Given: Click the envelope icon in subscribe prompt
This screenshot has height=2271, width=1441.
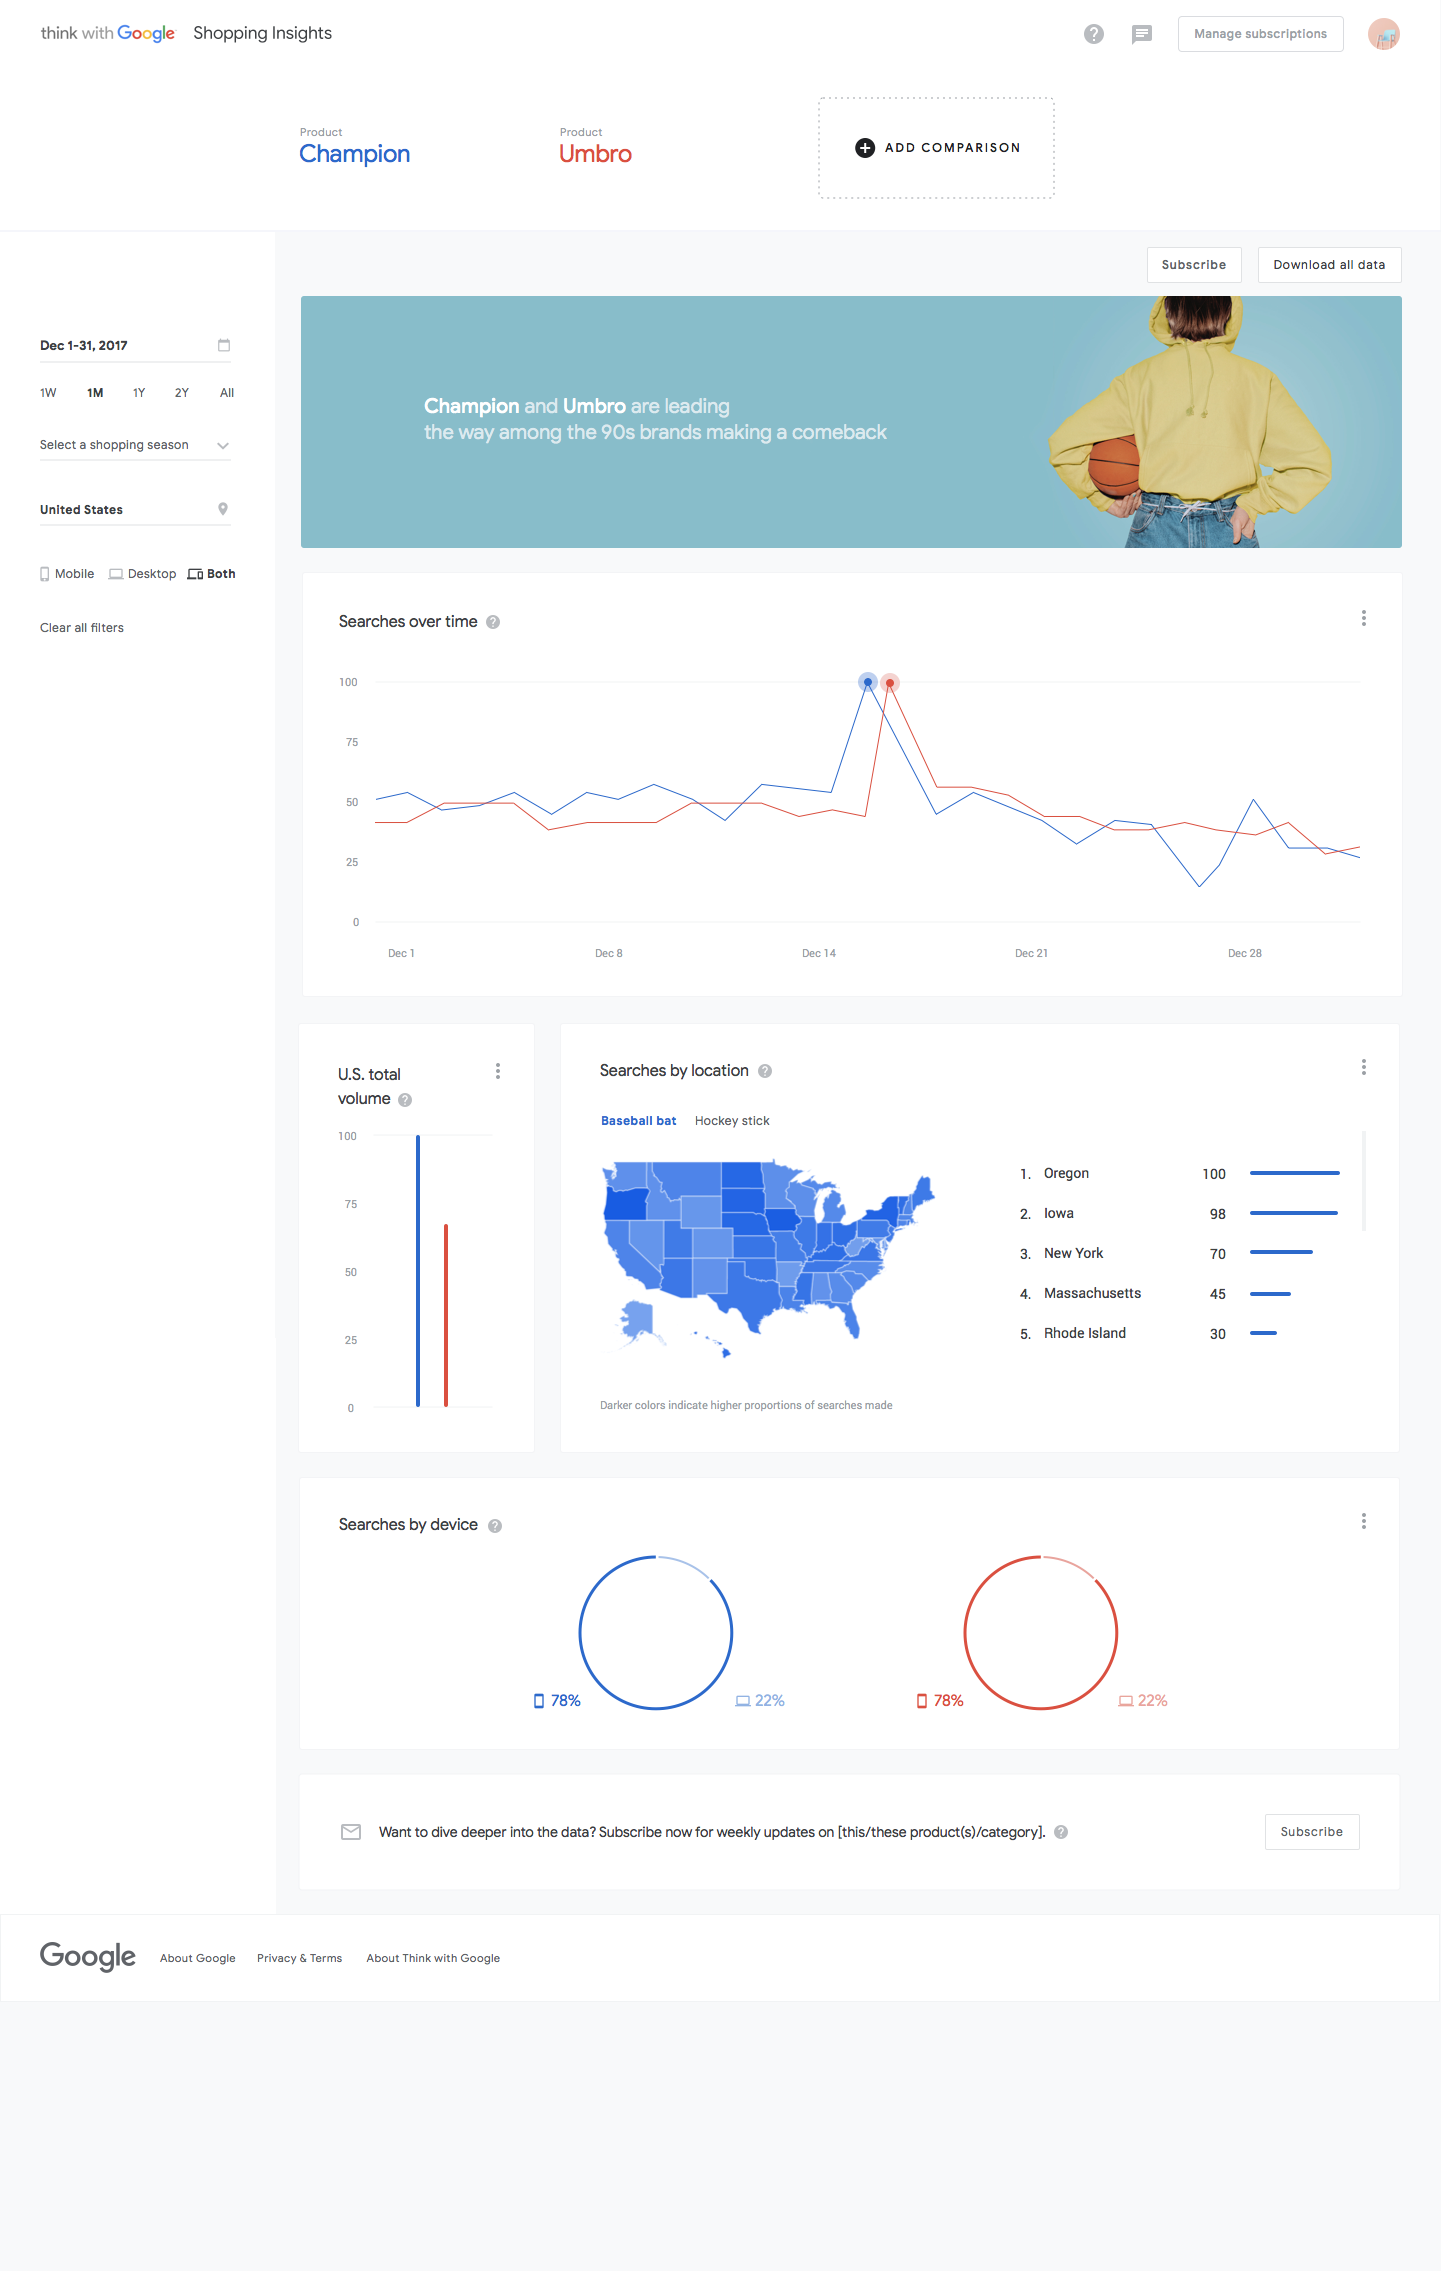Looking at the screenshot, I should click(x=351, y=1832).
